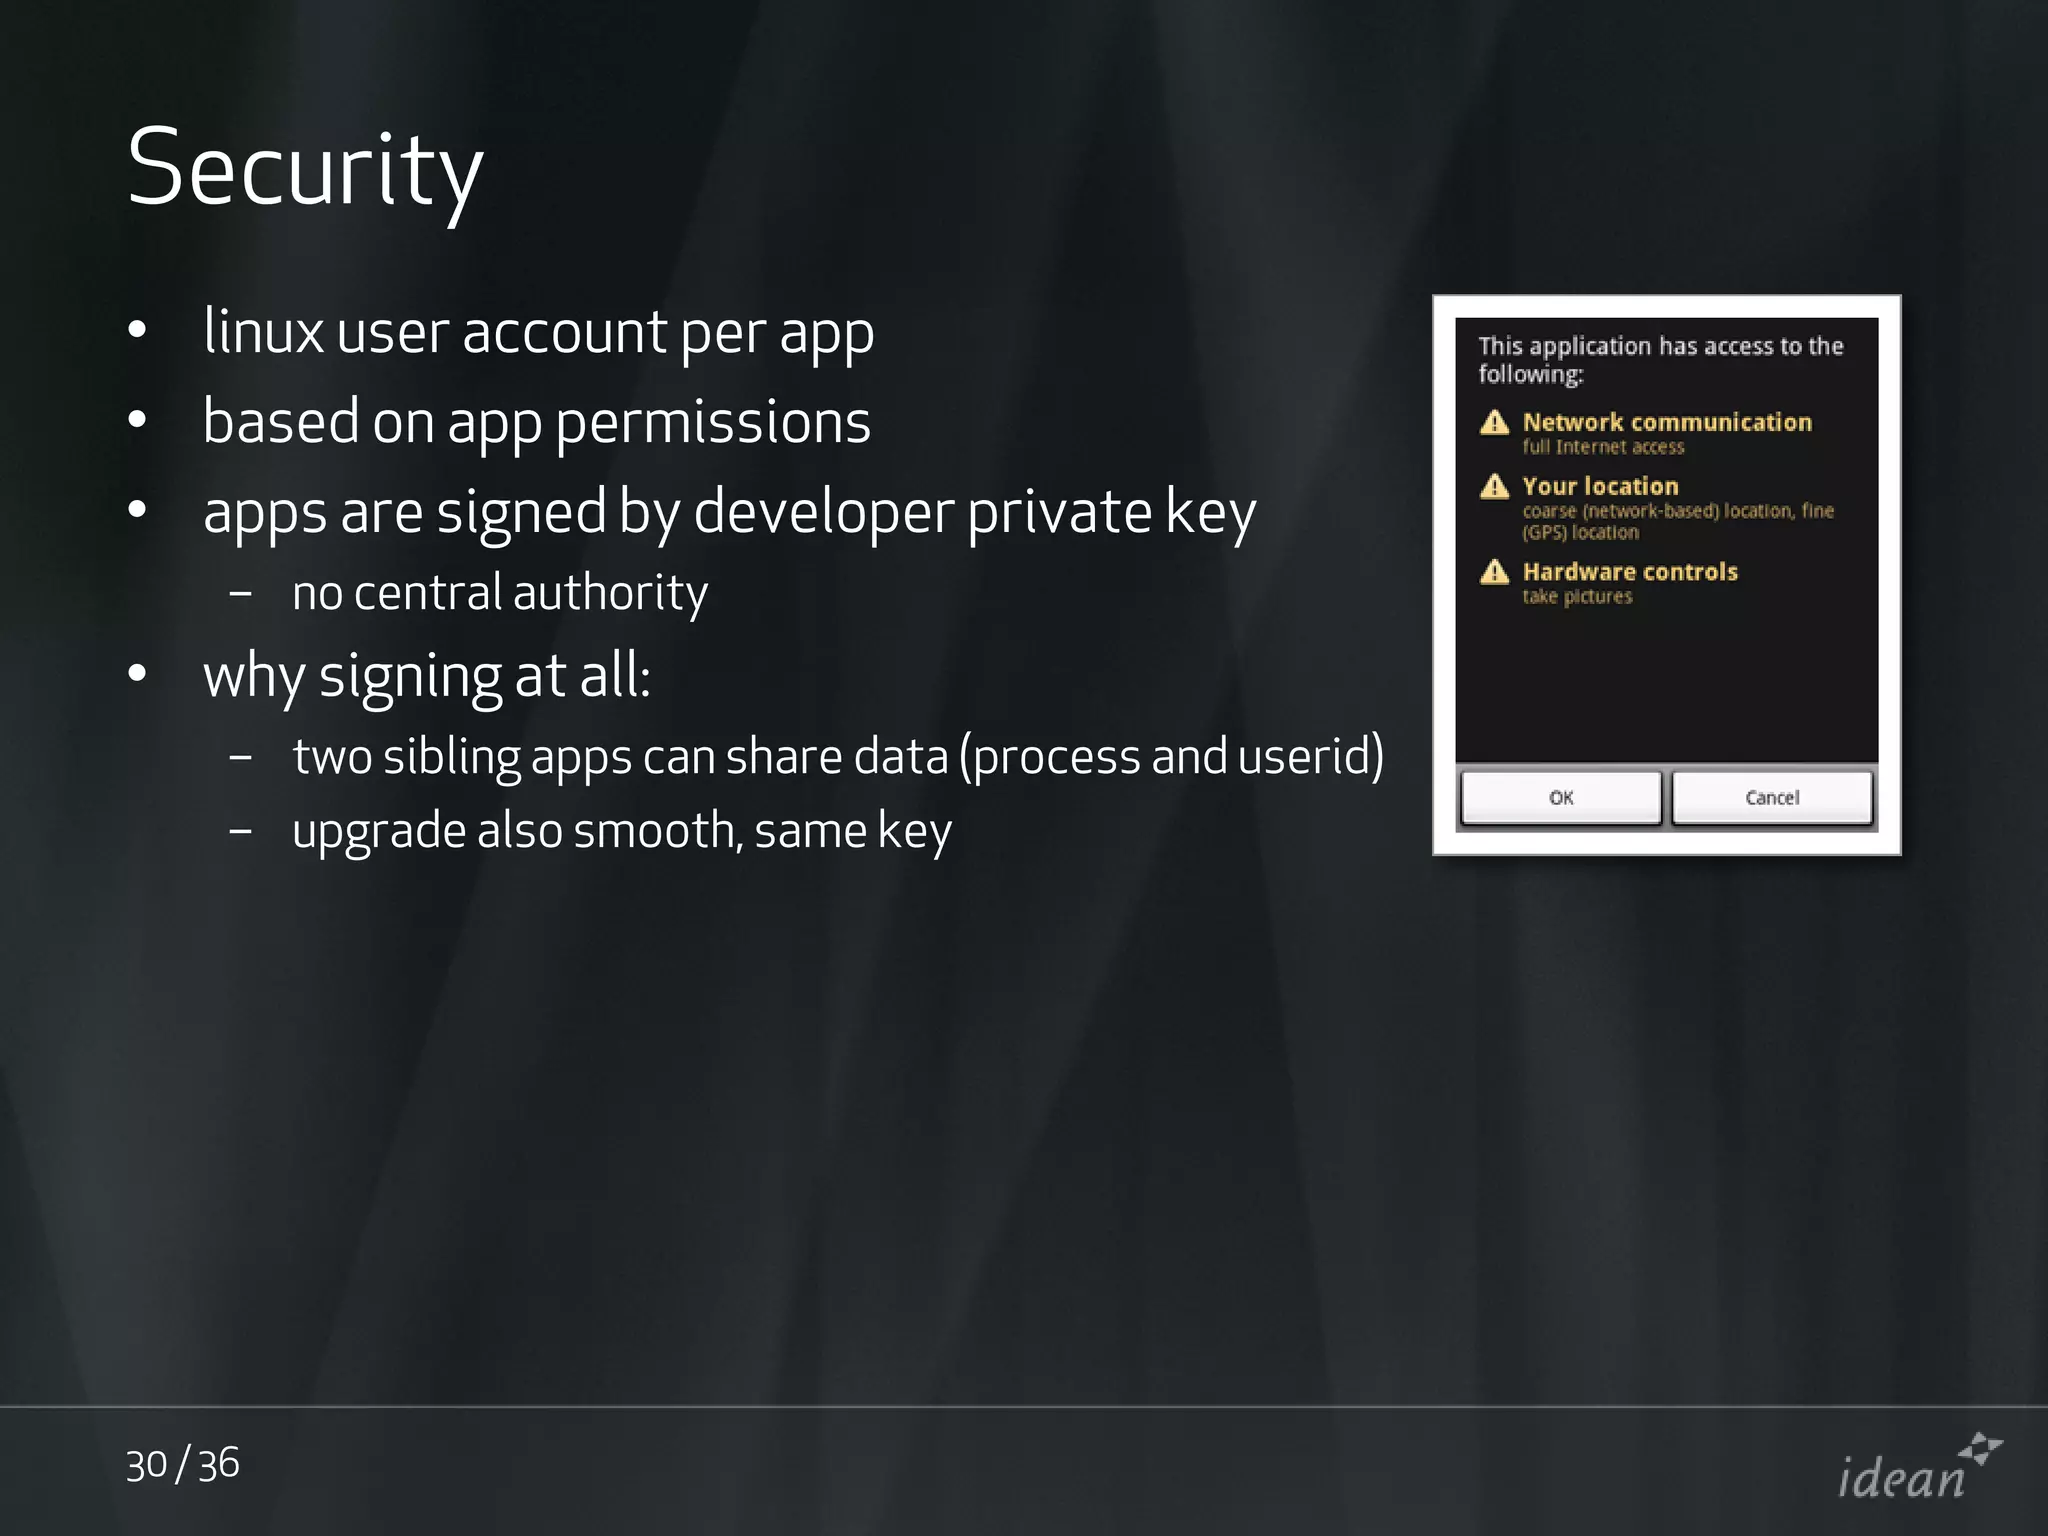Select the 'Hardware controls' permission heading
Screen dimensions: 2048x1536
(1630, 572)
